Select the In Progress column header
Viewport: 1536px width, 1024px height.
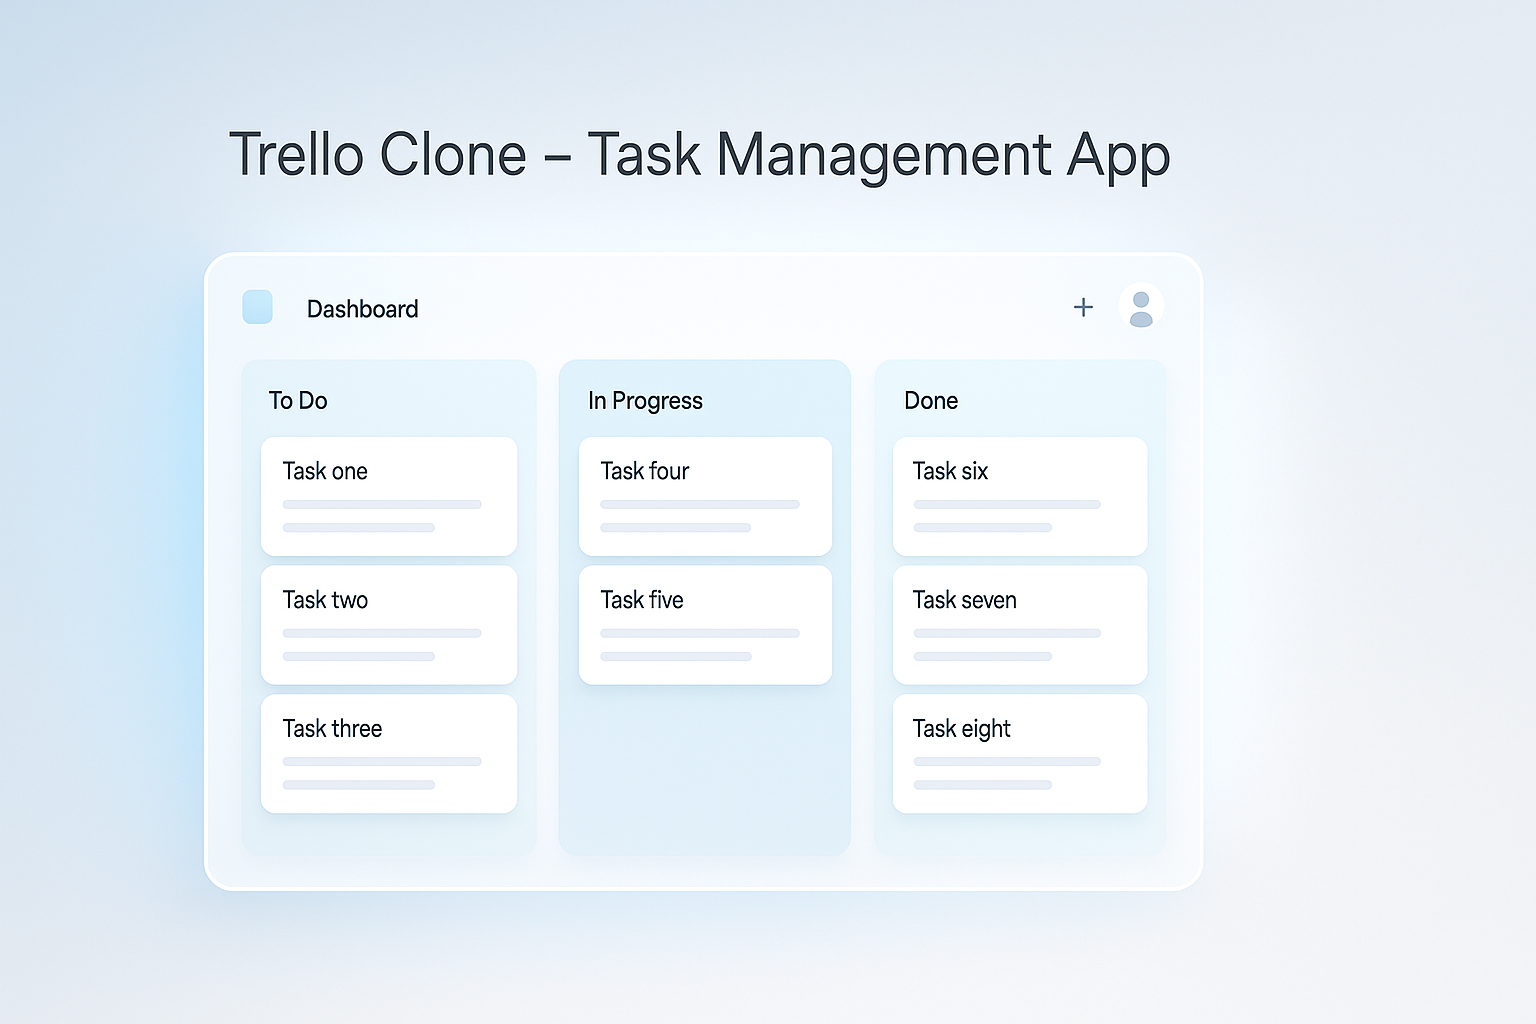pos(645,401)
